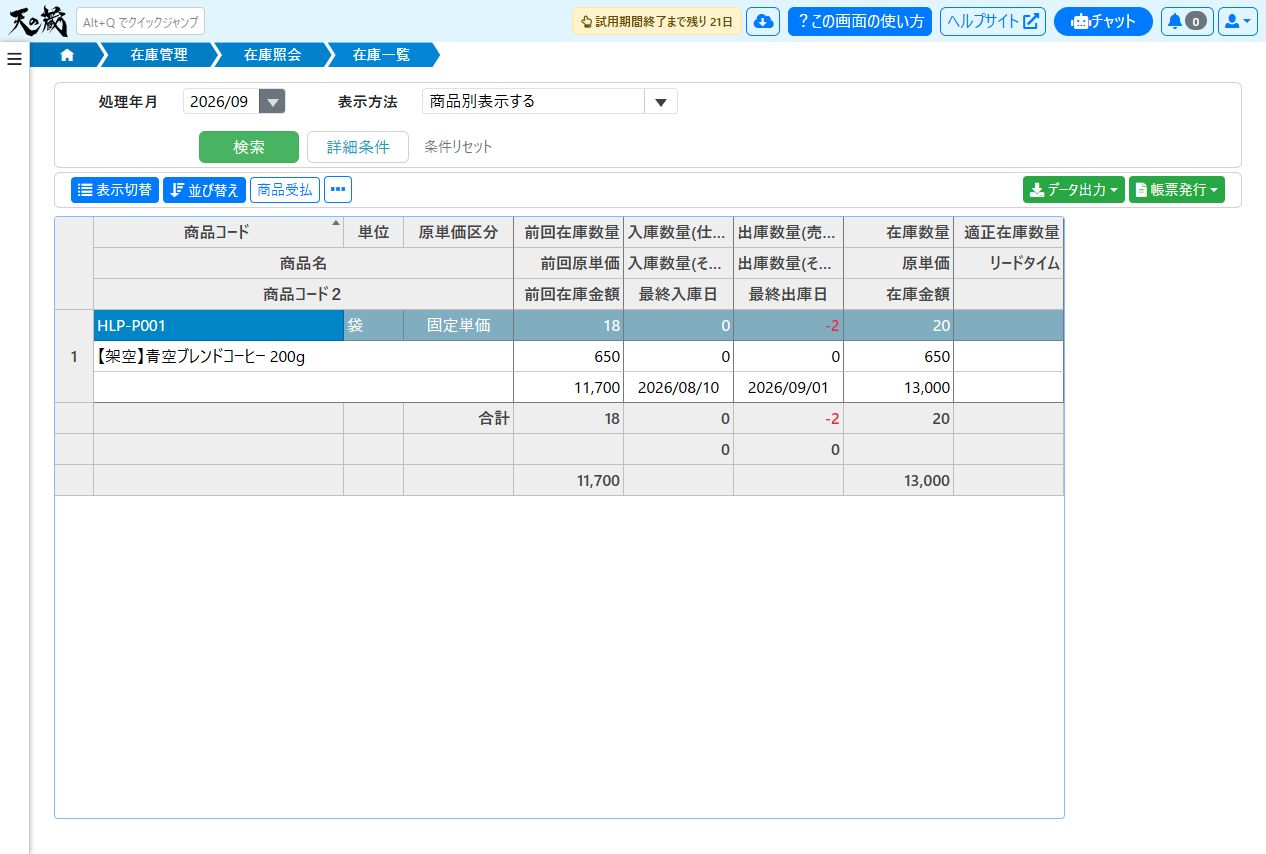Start a チャット session
1266x854 pixels.
[1103, 21]
